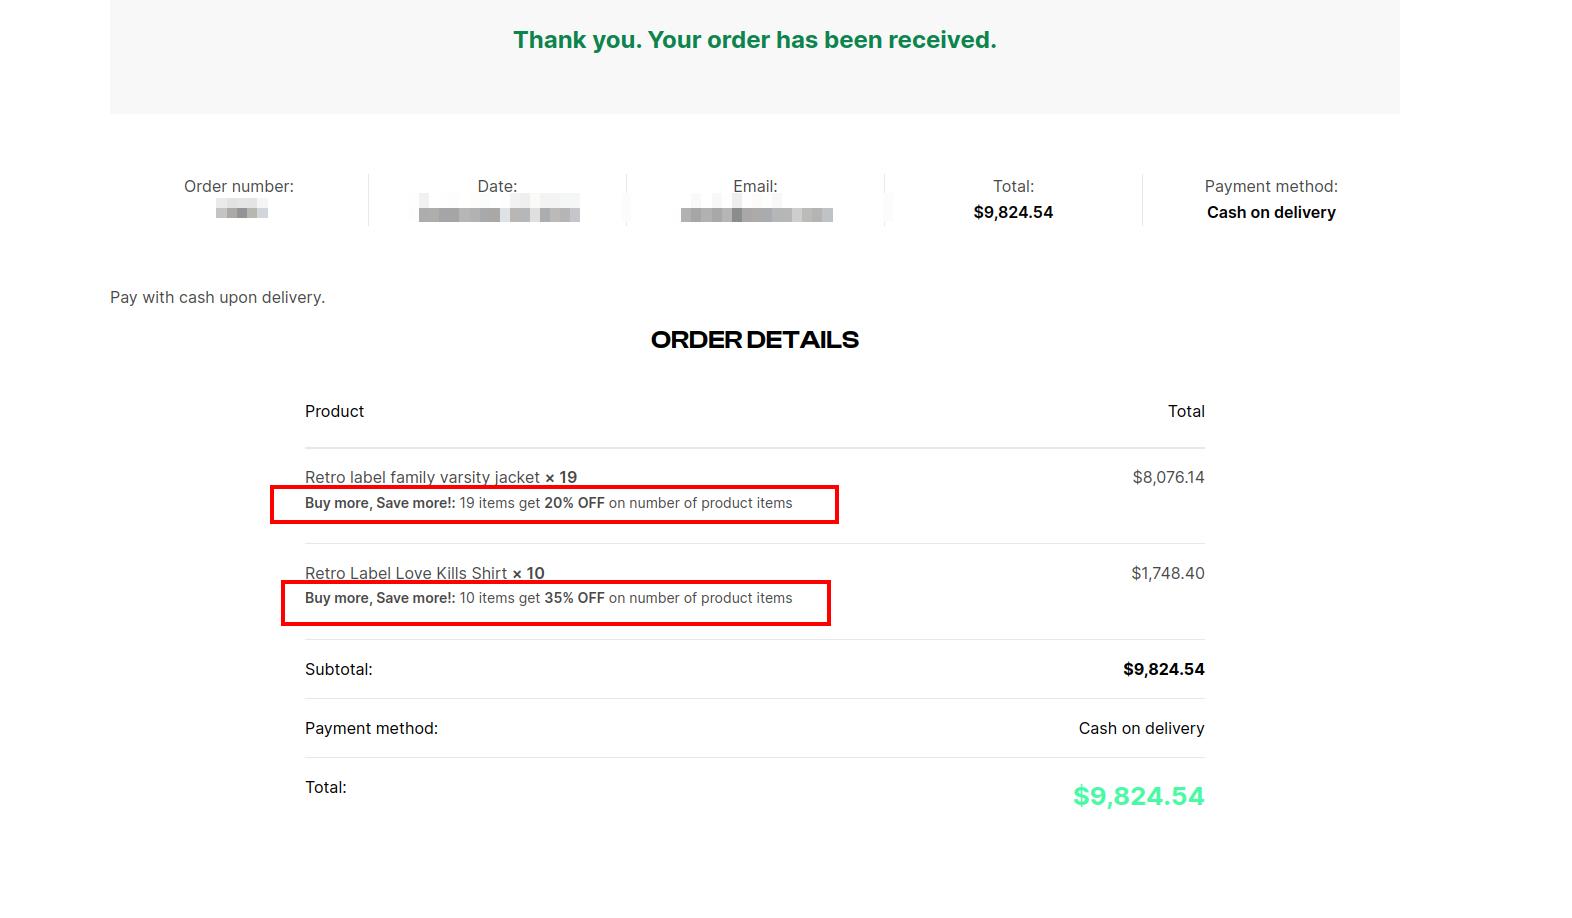1572x918 pixels.
Task: Click the 35% OFF discount note
Action: coord(548,598)
